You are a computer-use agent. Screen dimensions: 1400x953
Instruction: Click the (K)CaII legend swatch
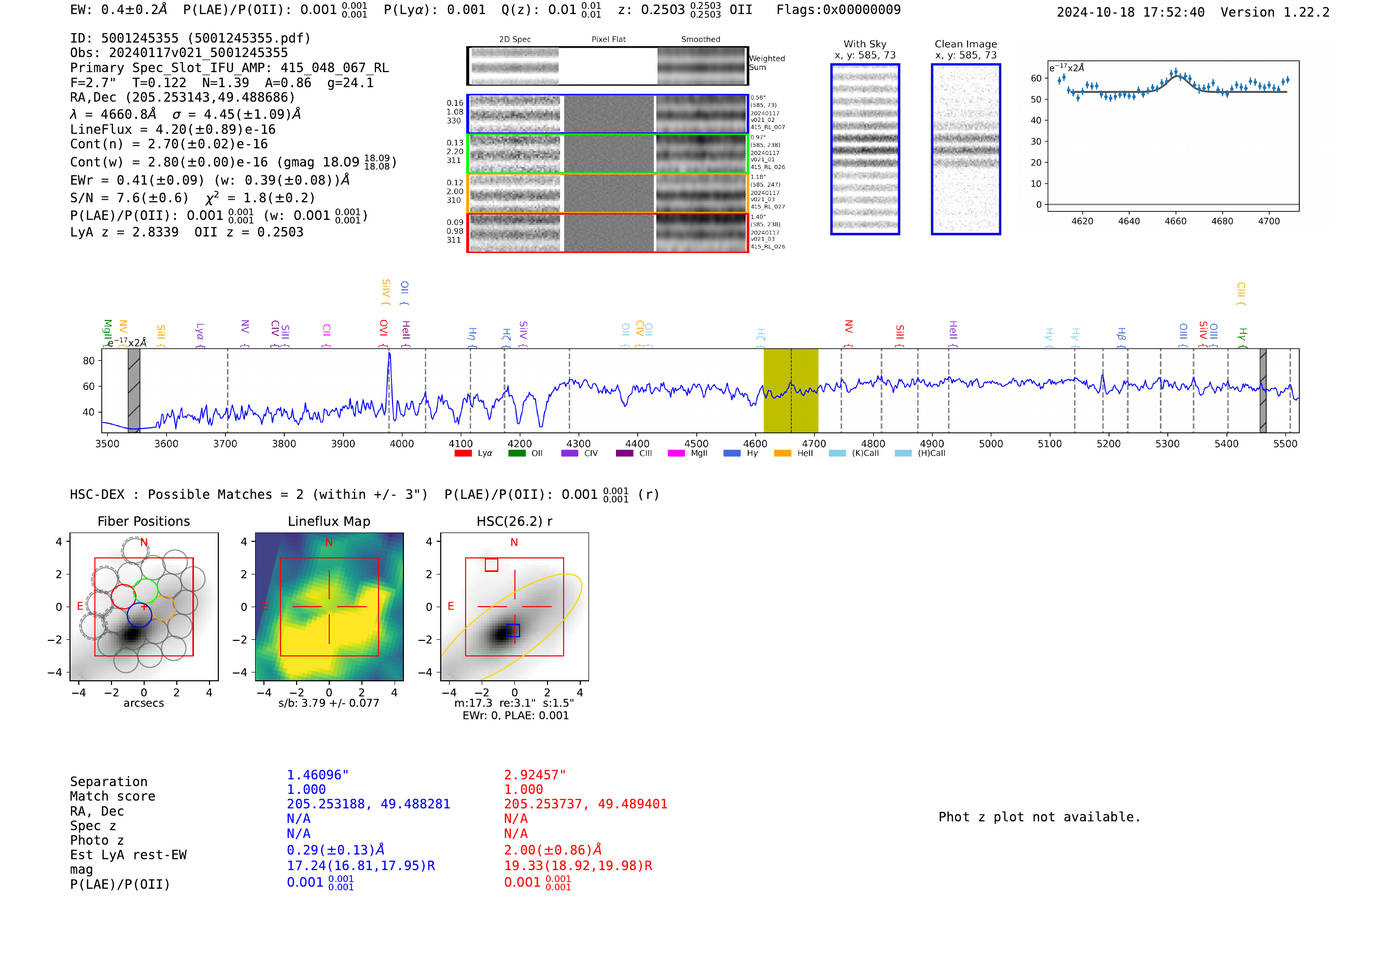(x=837, y=453)
